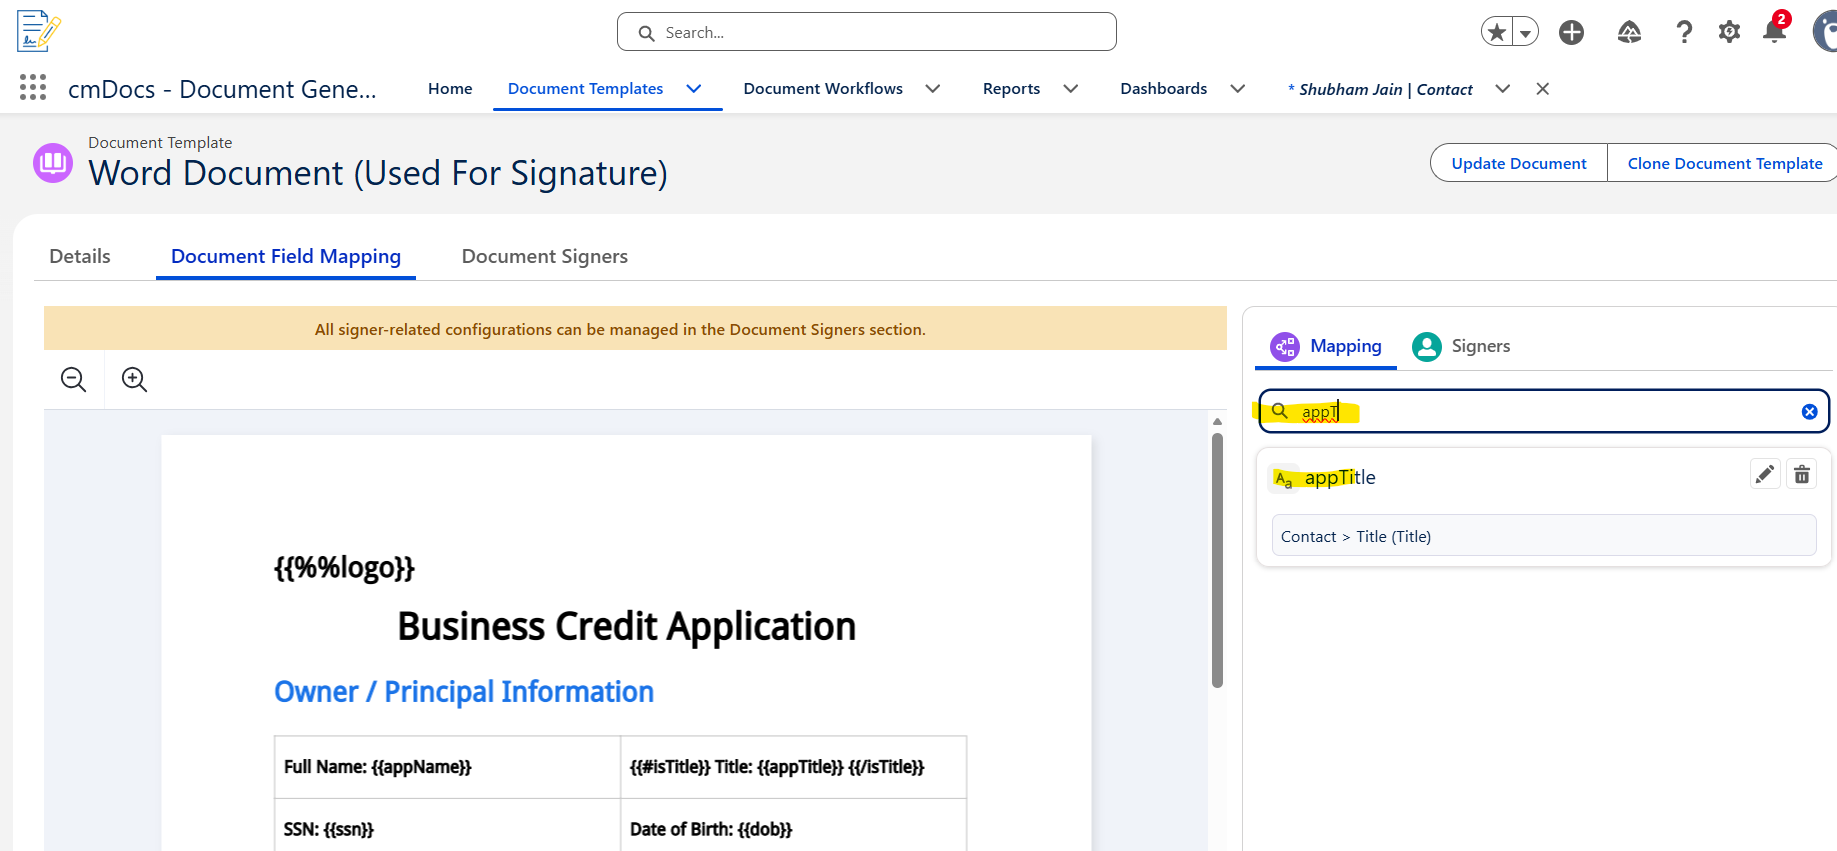Click the Favorites star icon
Image resolution: width=1837 pixels, height=851 pixels.
coord(1497,32)
